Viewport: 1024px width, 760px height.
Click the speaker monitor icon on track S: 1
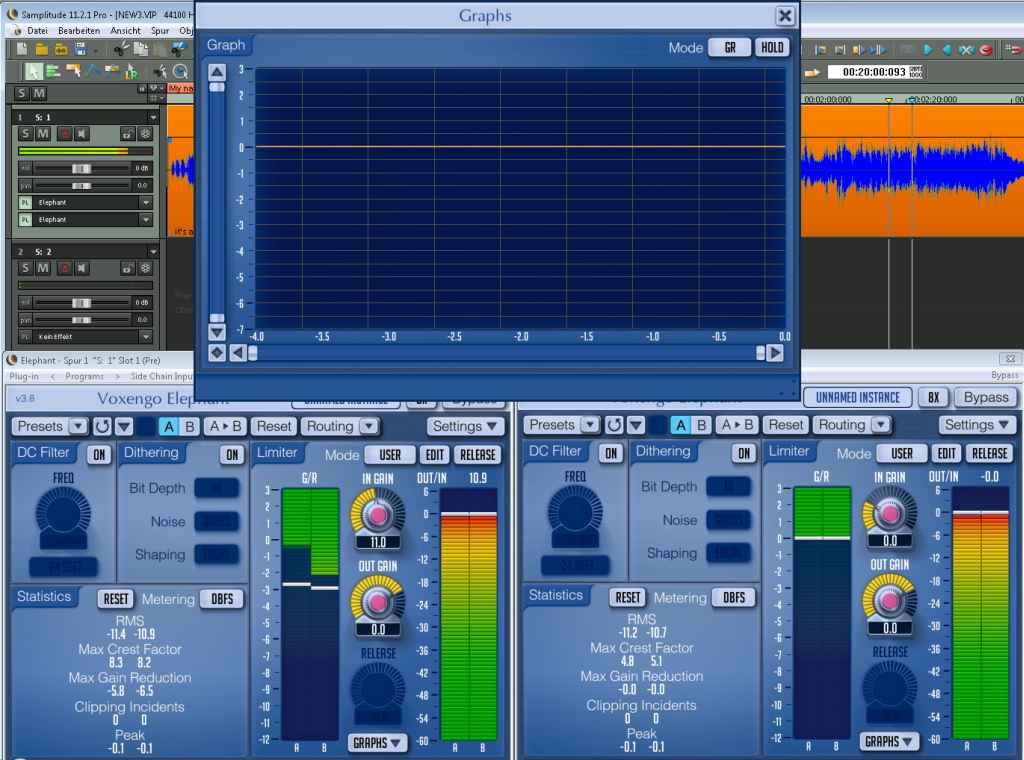[x=82, y=134]
